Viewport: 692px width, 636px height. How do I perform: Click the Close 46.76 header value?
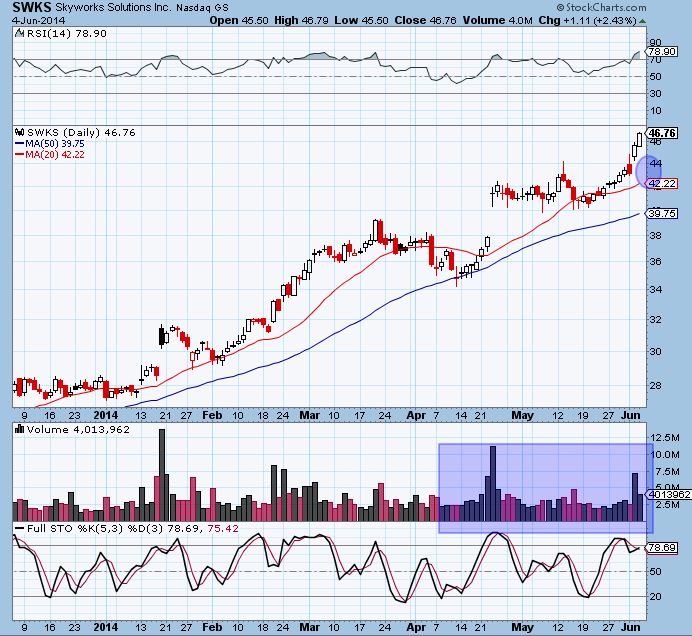[425, 20]
